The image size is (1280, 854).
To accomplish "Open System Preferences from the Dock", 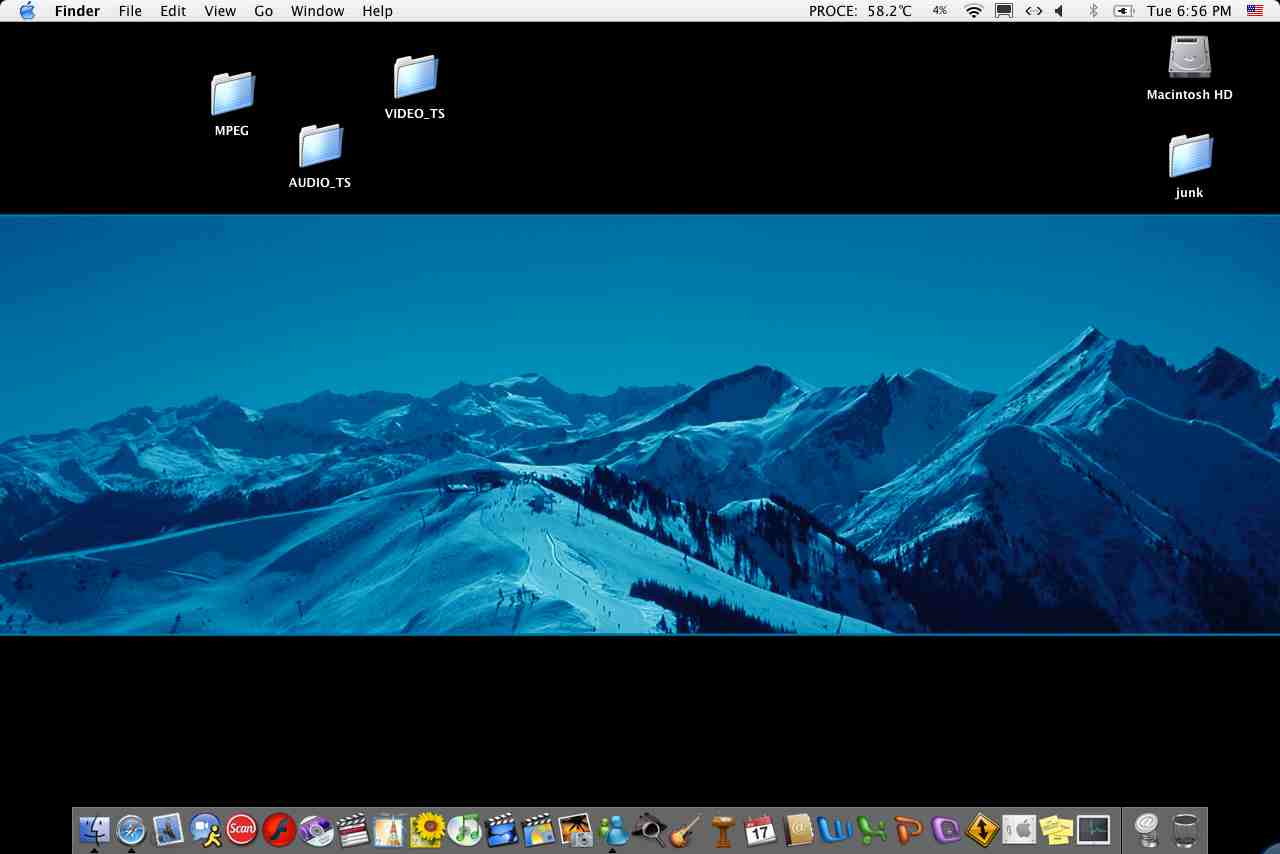I will coord(1019,829).
